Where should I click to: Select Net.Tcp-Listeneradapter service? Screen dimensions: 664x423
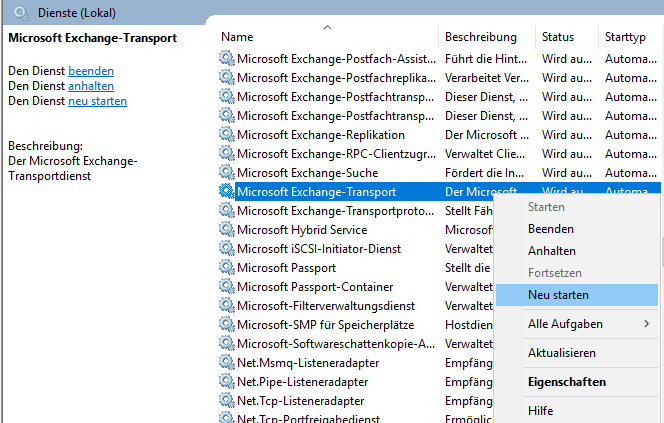pyautogui.click(x=301, y=401)
